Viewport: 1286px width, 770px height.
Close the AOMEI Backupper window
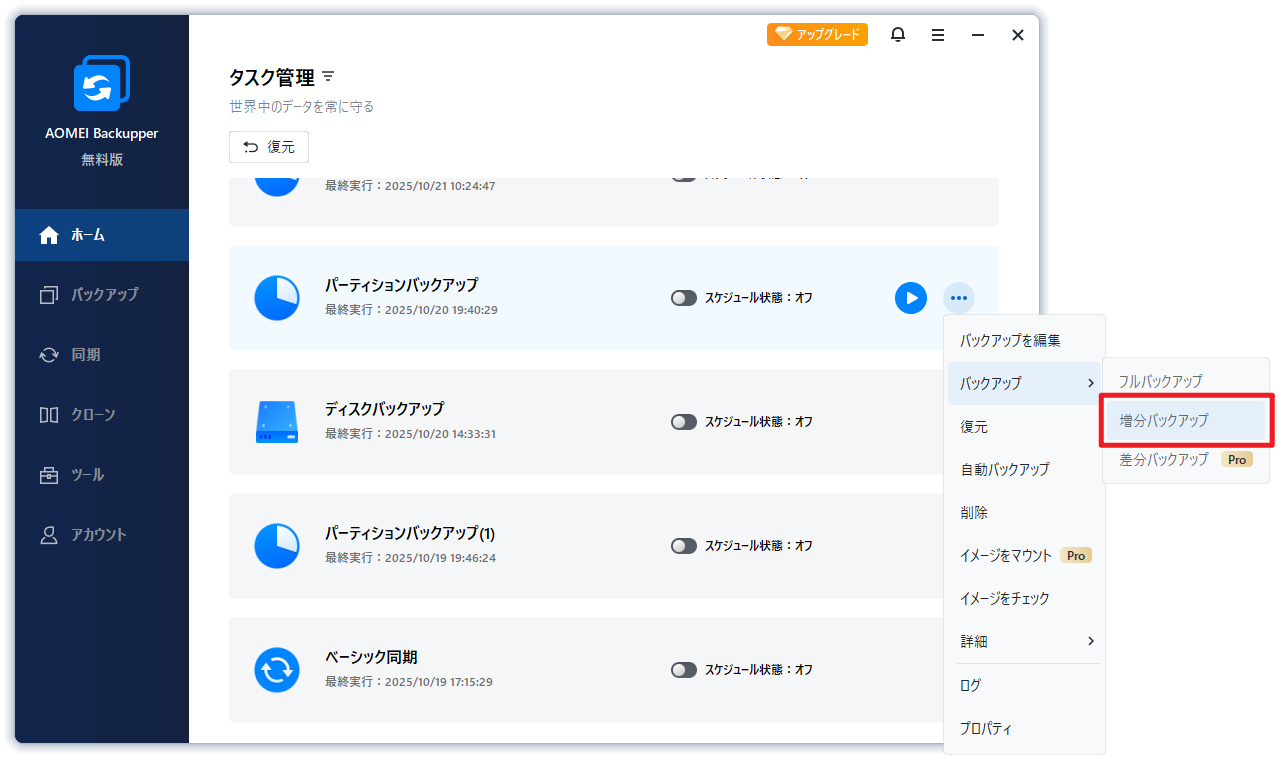coord(1018,35)
